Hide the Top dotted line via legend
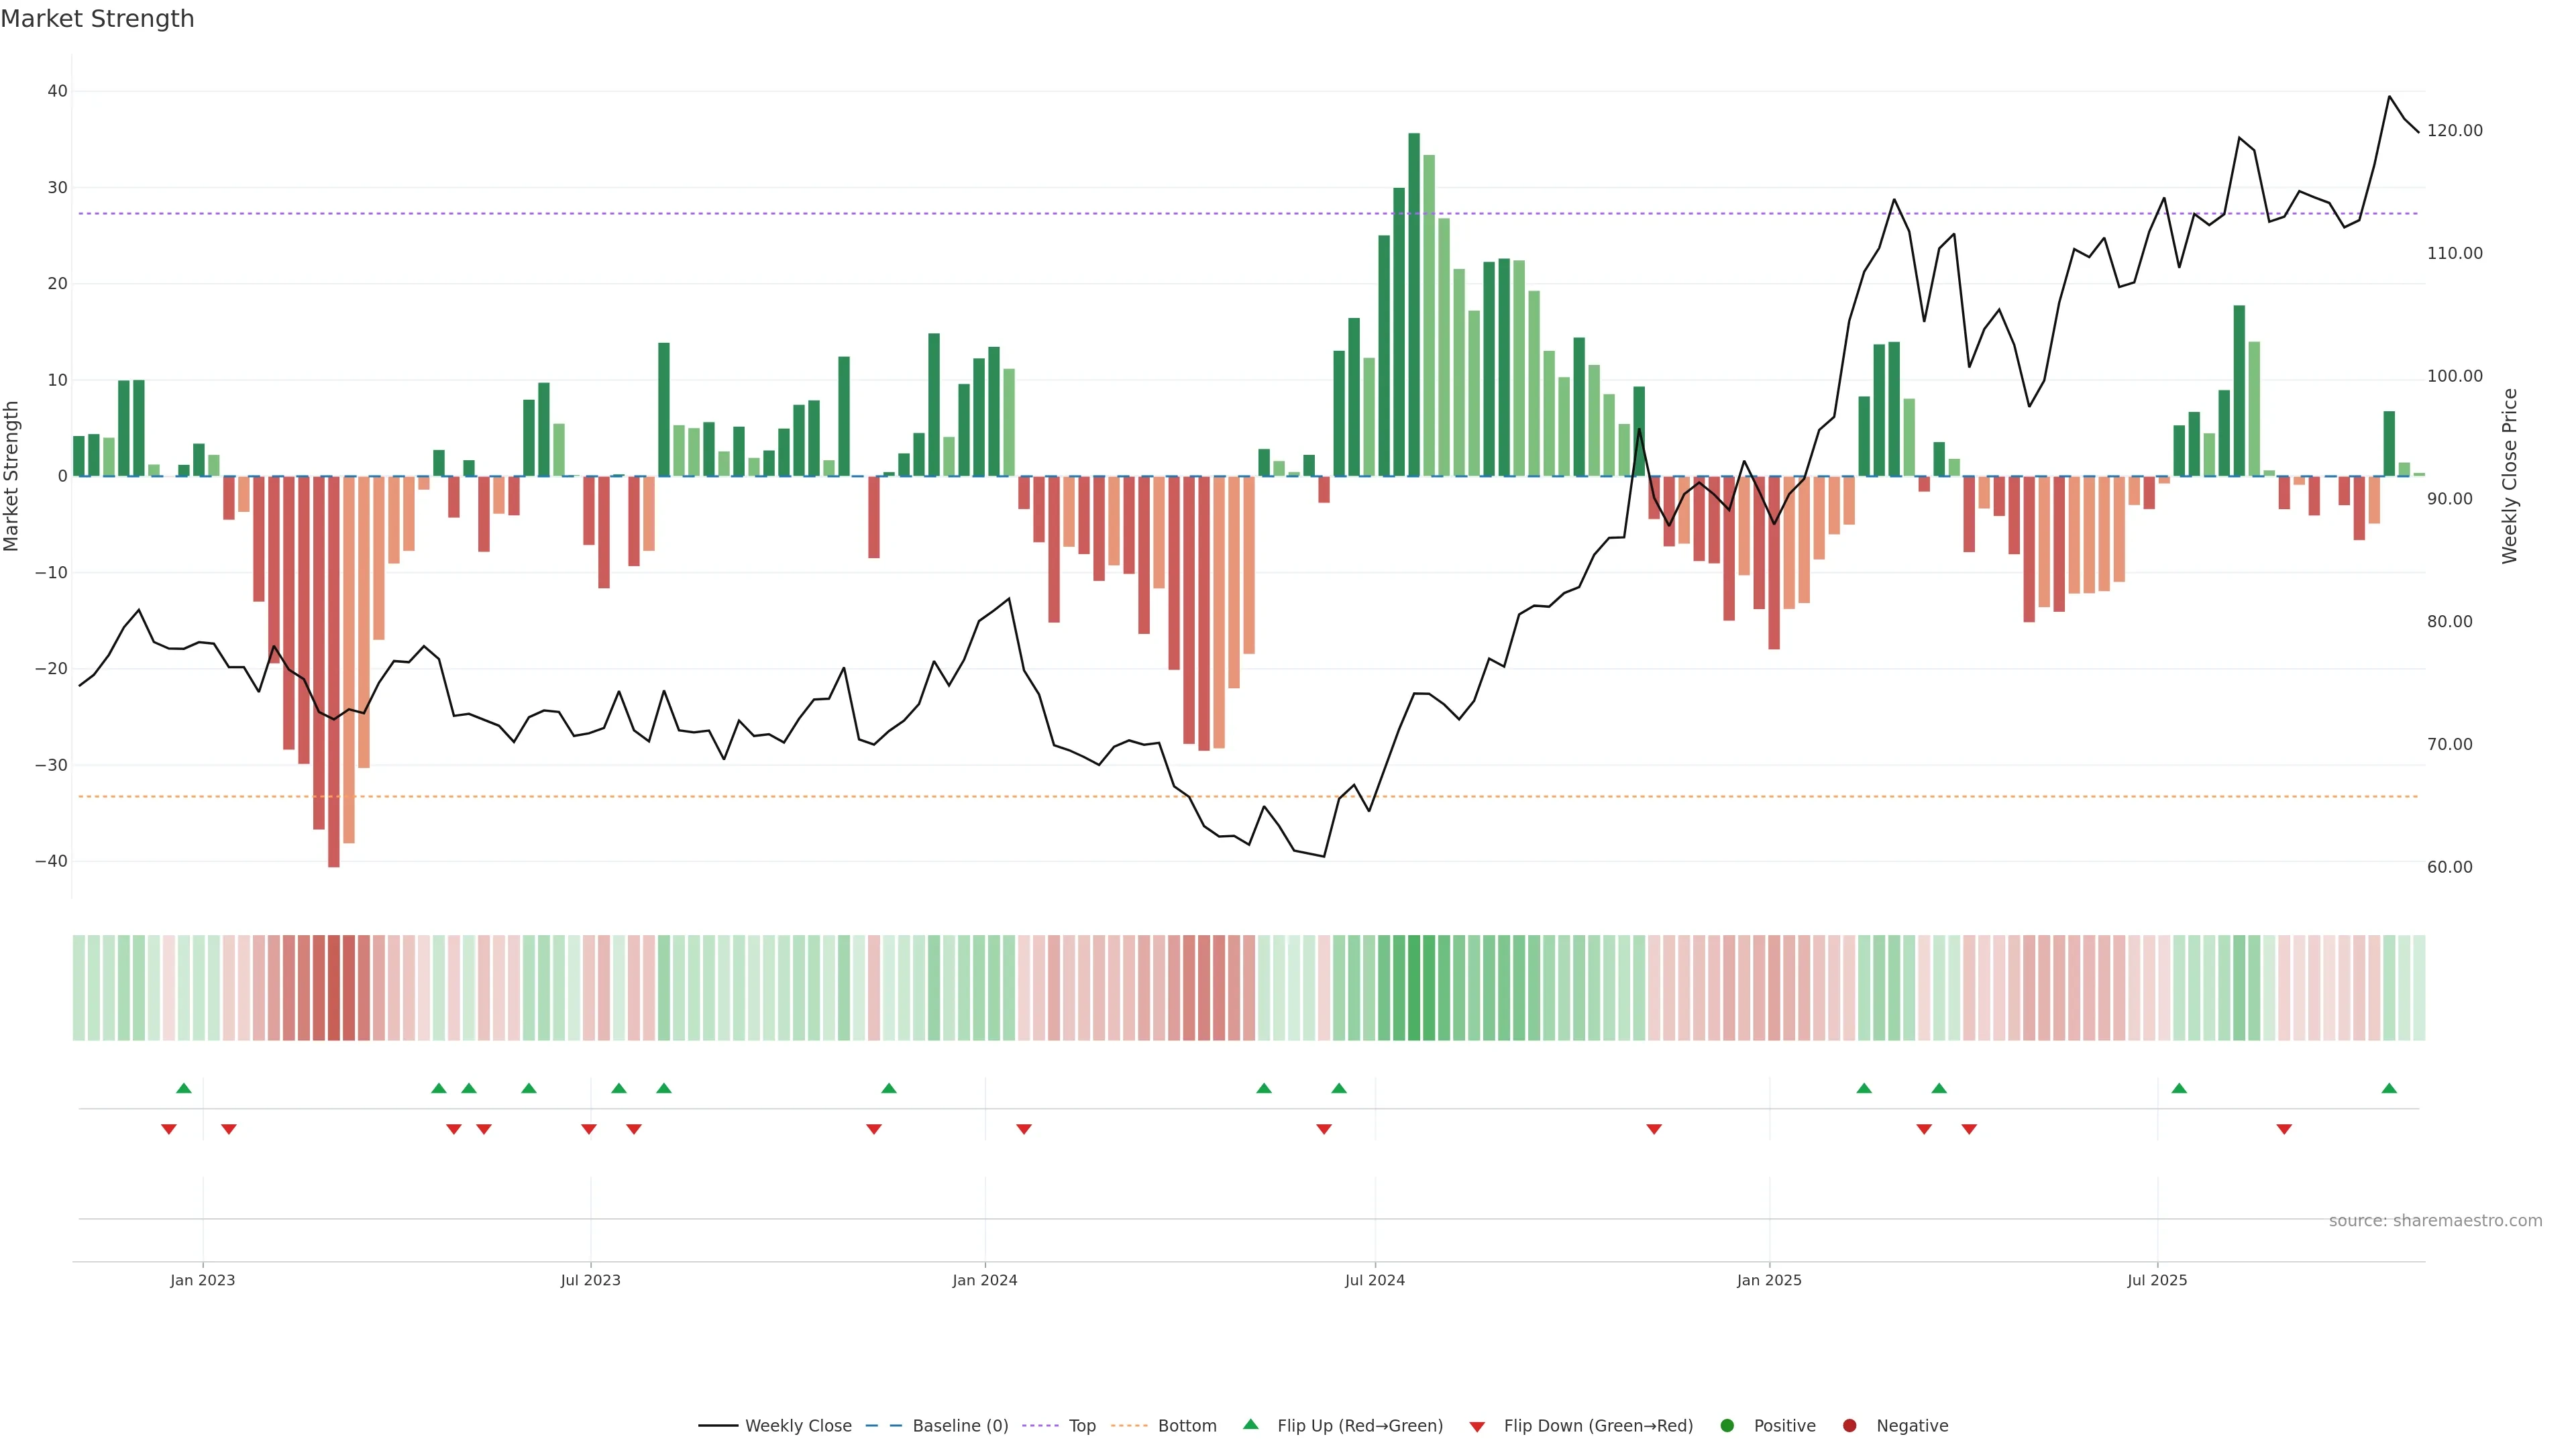Image resolution: width=2576 pixels, height=1449 pixels. click(1081, 1425)
